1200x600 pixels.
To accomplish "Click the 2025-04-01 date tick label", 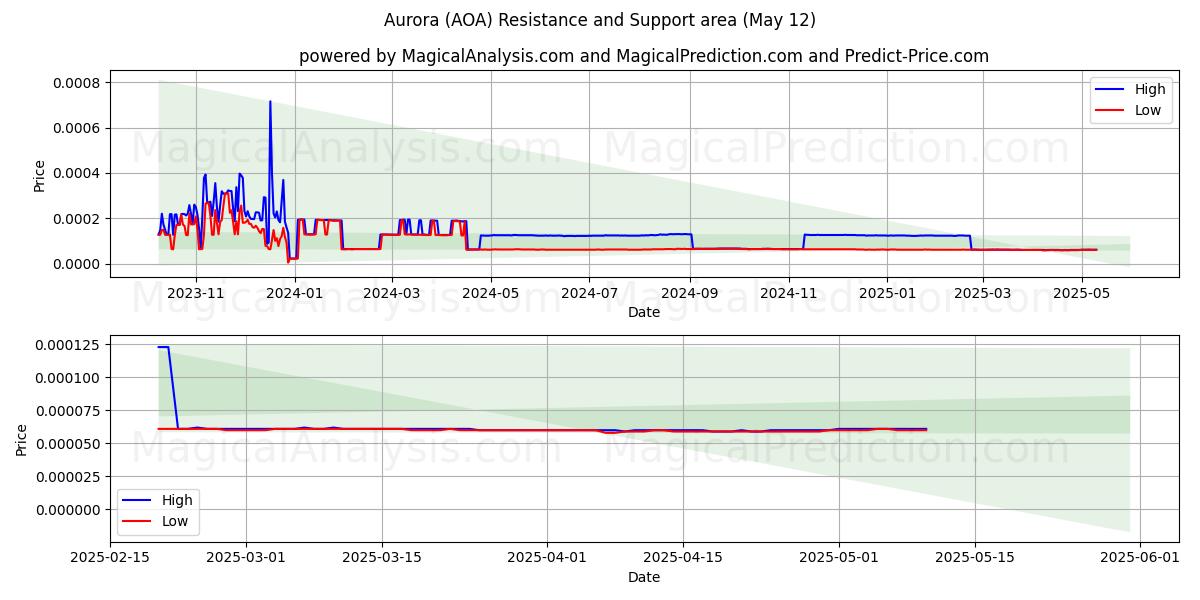I will pos(547,558).
